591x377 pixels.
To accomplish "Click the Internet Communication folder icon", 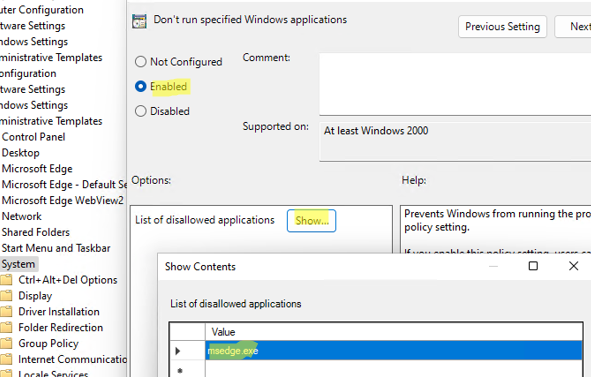I will [x=6, y=359].
